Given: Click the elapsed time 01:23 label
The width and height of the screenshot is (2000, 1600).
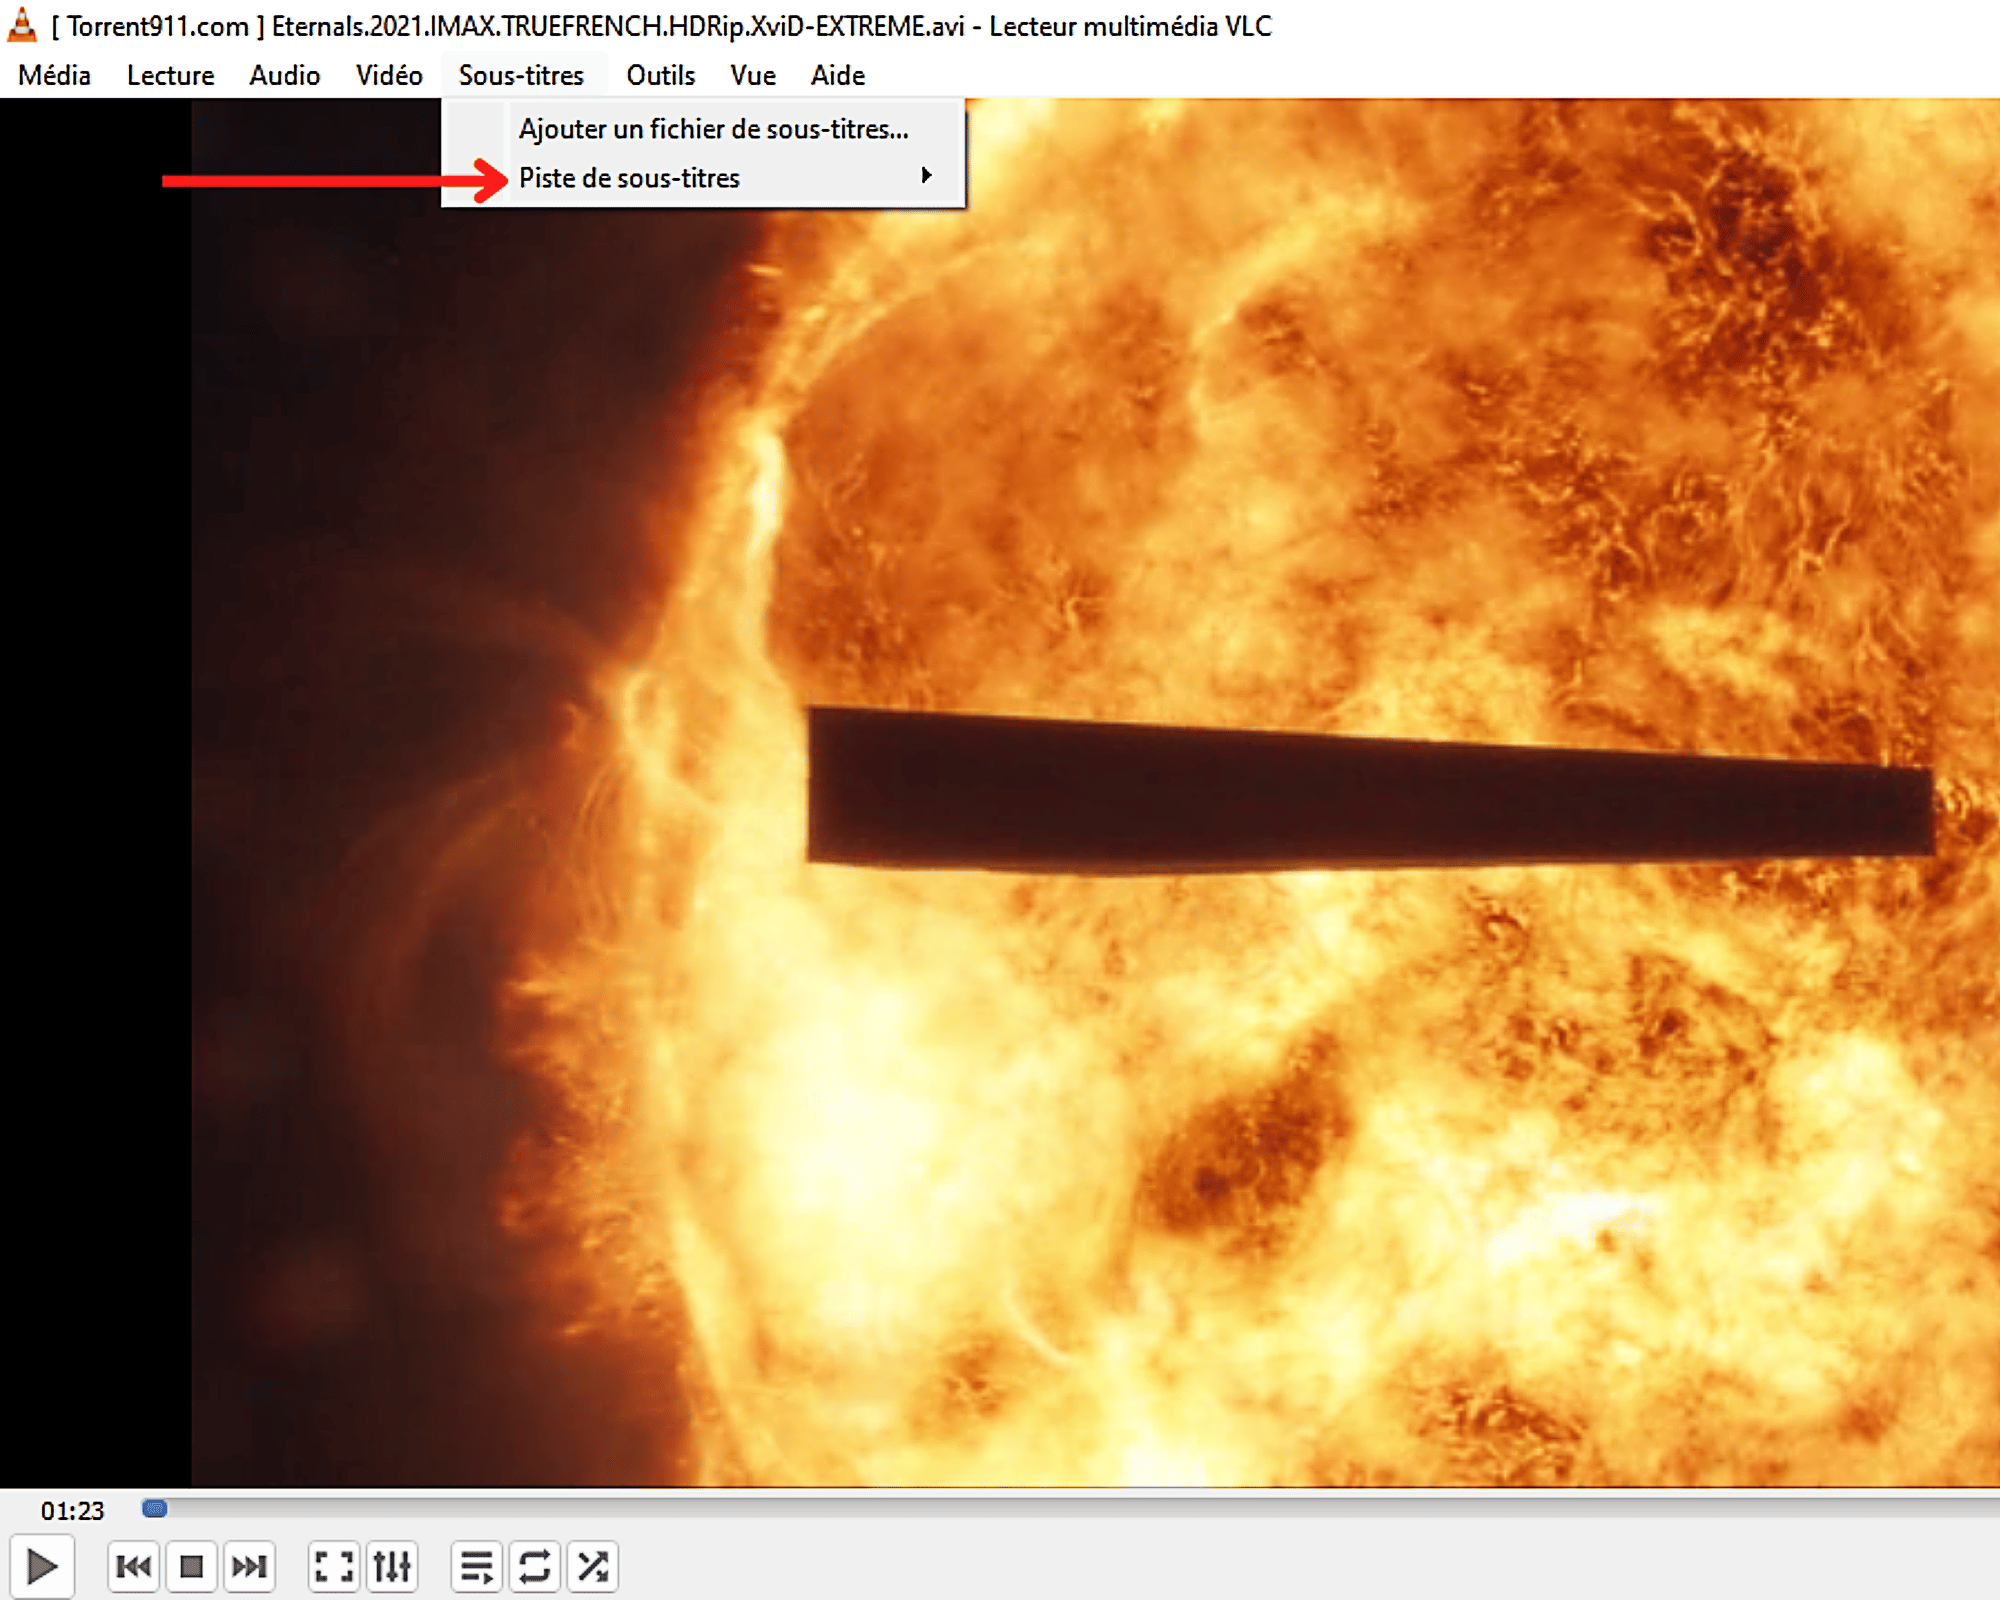Looking at the screenshot, I should point(72,1510).
